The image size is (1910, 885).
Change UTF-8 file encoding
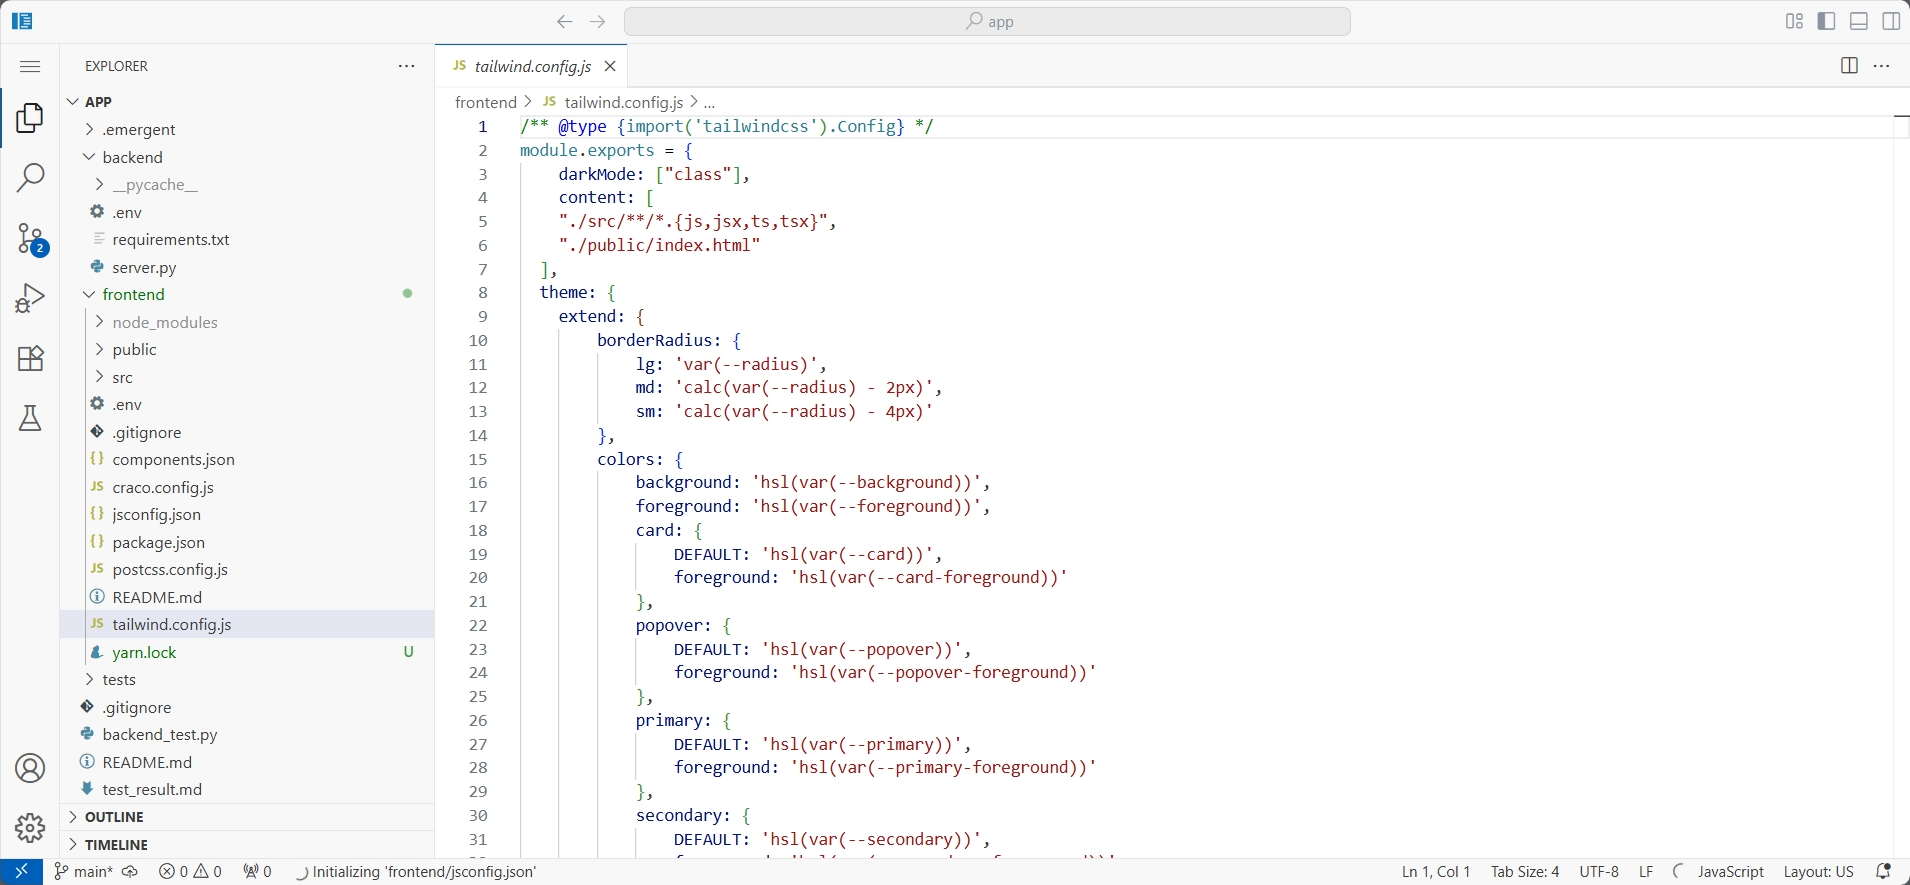1598,872
